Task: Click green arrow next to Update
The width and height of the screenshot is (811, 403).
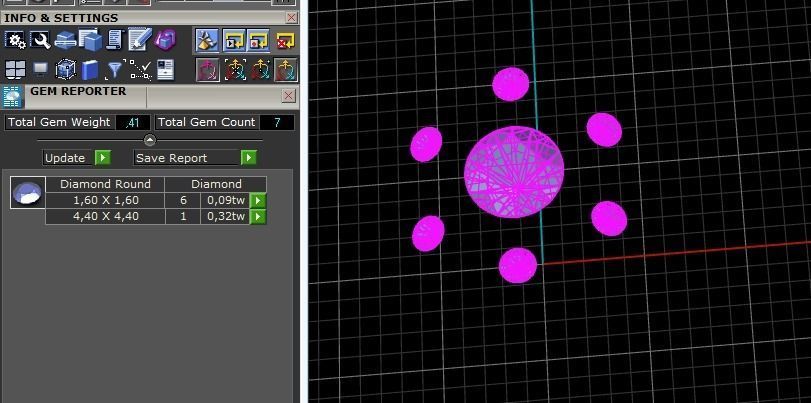Action: point(102,158)
